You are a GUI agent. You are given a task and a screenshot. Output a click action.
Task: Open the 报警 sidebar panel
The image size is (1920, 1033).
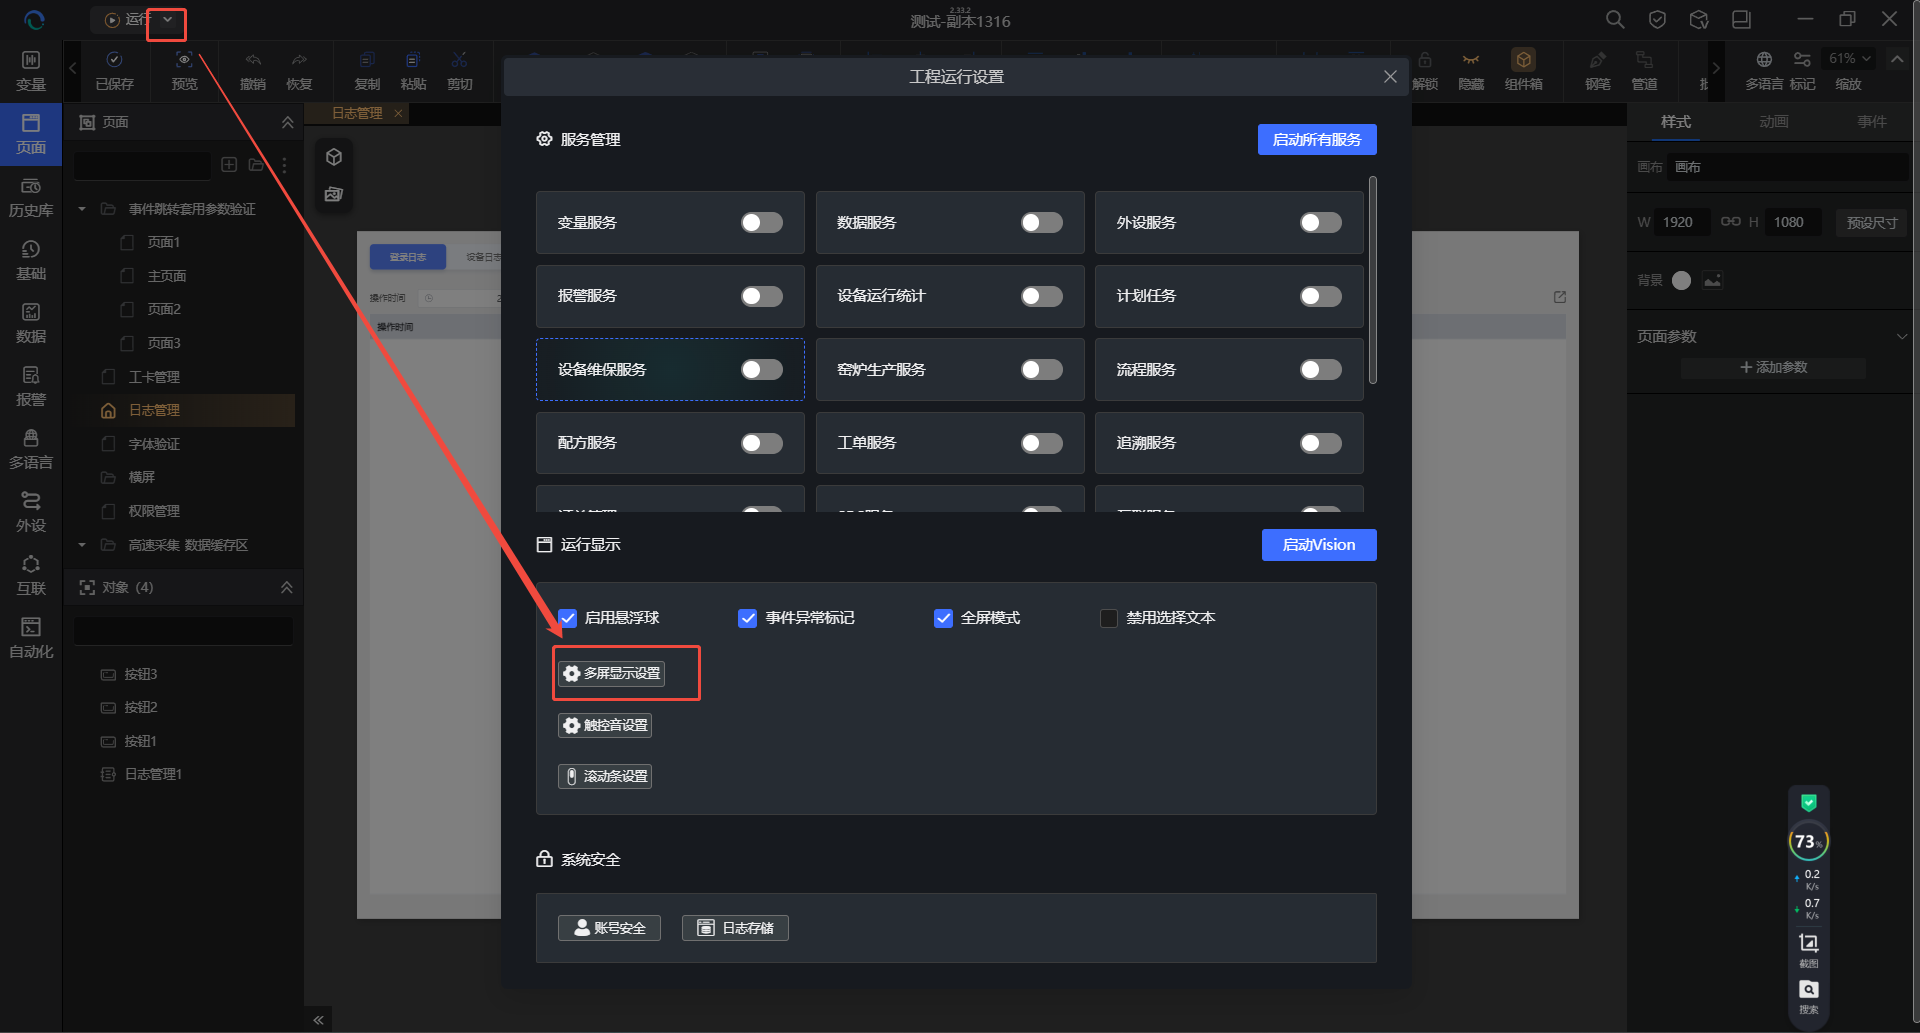point(31,386)
